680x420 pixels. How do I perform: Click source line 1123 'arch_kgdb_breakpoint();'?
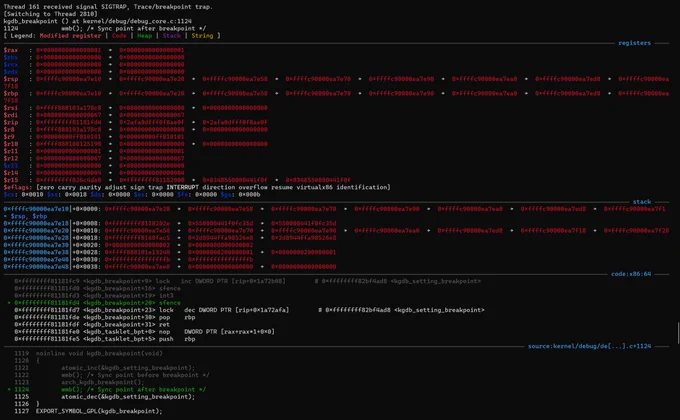pyautogui.click(x=103, y=383)
